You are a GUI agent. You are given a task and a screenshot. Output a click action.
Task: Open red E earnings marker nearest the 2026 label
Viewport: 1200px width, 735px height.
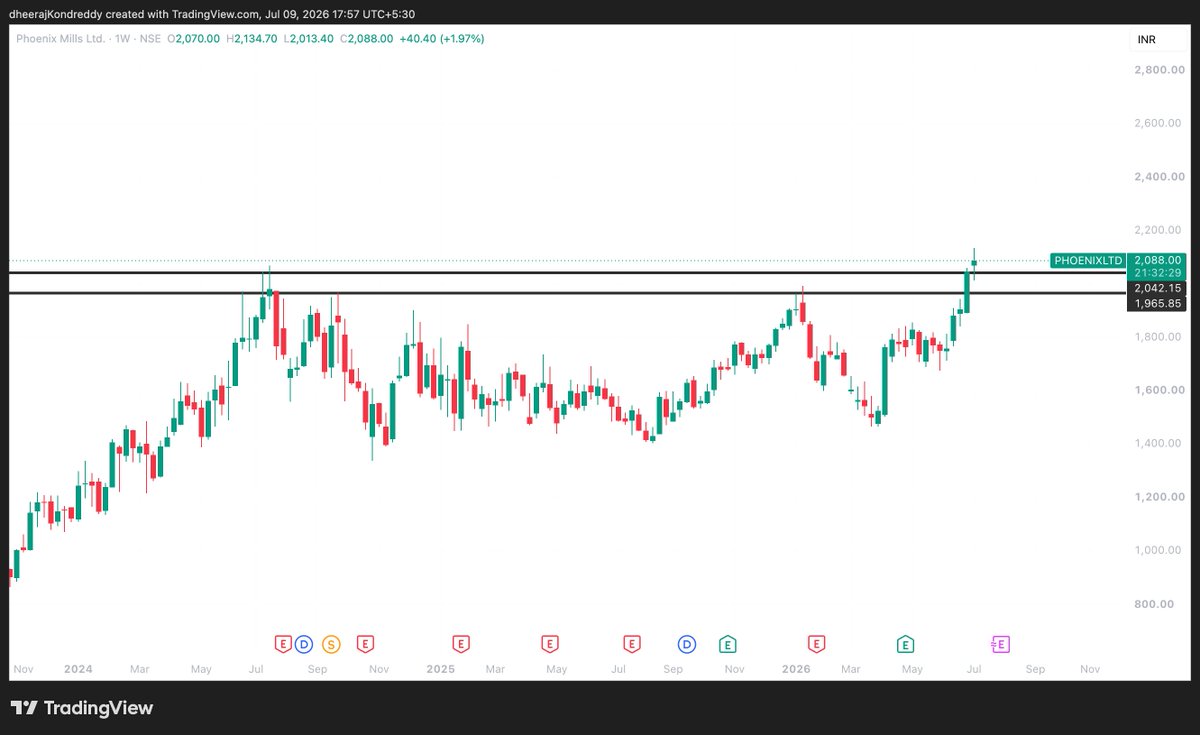817,644
